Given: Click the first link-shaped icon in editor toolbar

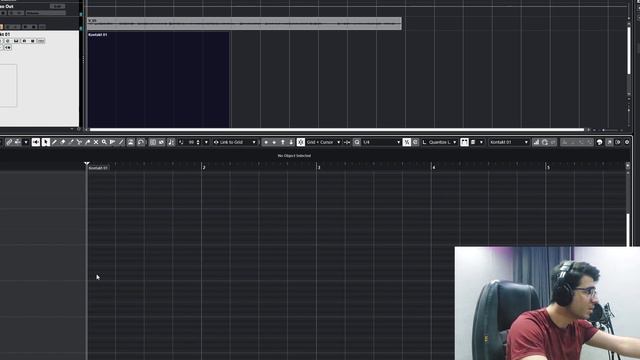Looking at the screenshot, I should tap(9, 142).
